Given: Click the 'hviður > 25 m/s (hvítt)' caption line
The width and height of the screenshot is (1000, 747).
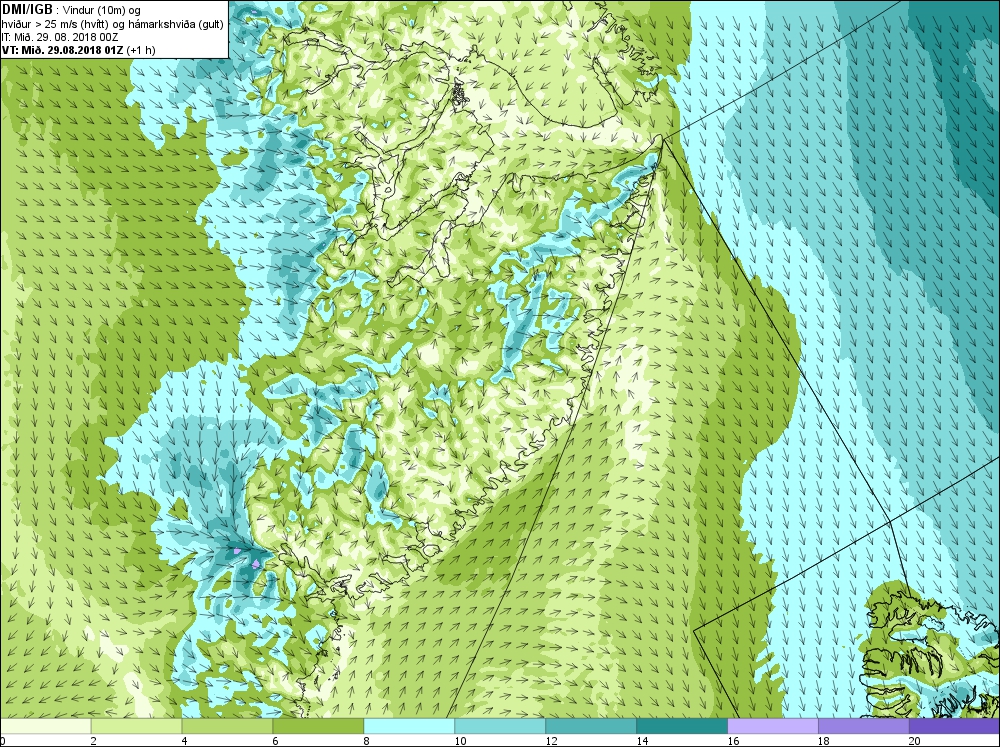Looking at the screenshot, I should [x=113, y=24].
